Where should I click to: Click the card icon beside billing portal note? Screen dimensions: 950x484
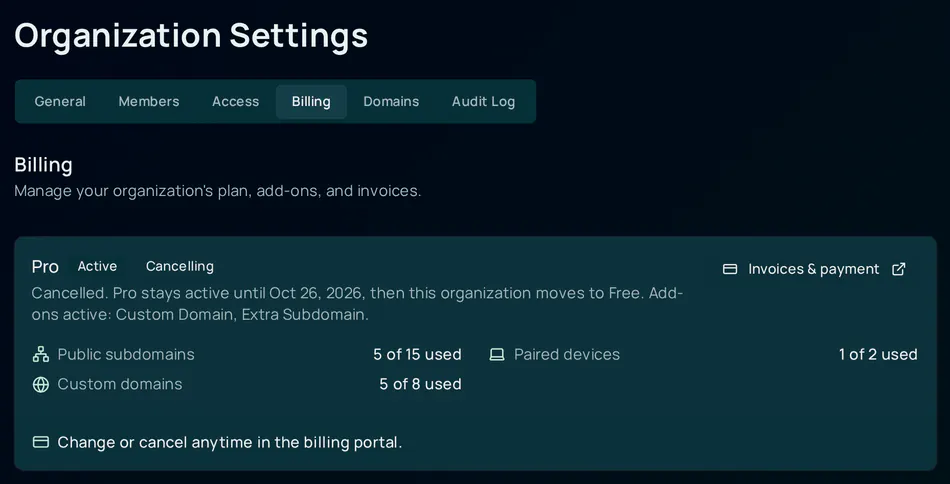click(41, 442)
